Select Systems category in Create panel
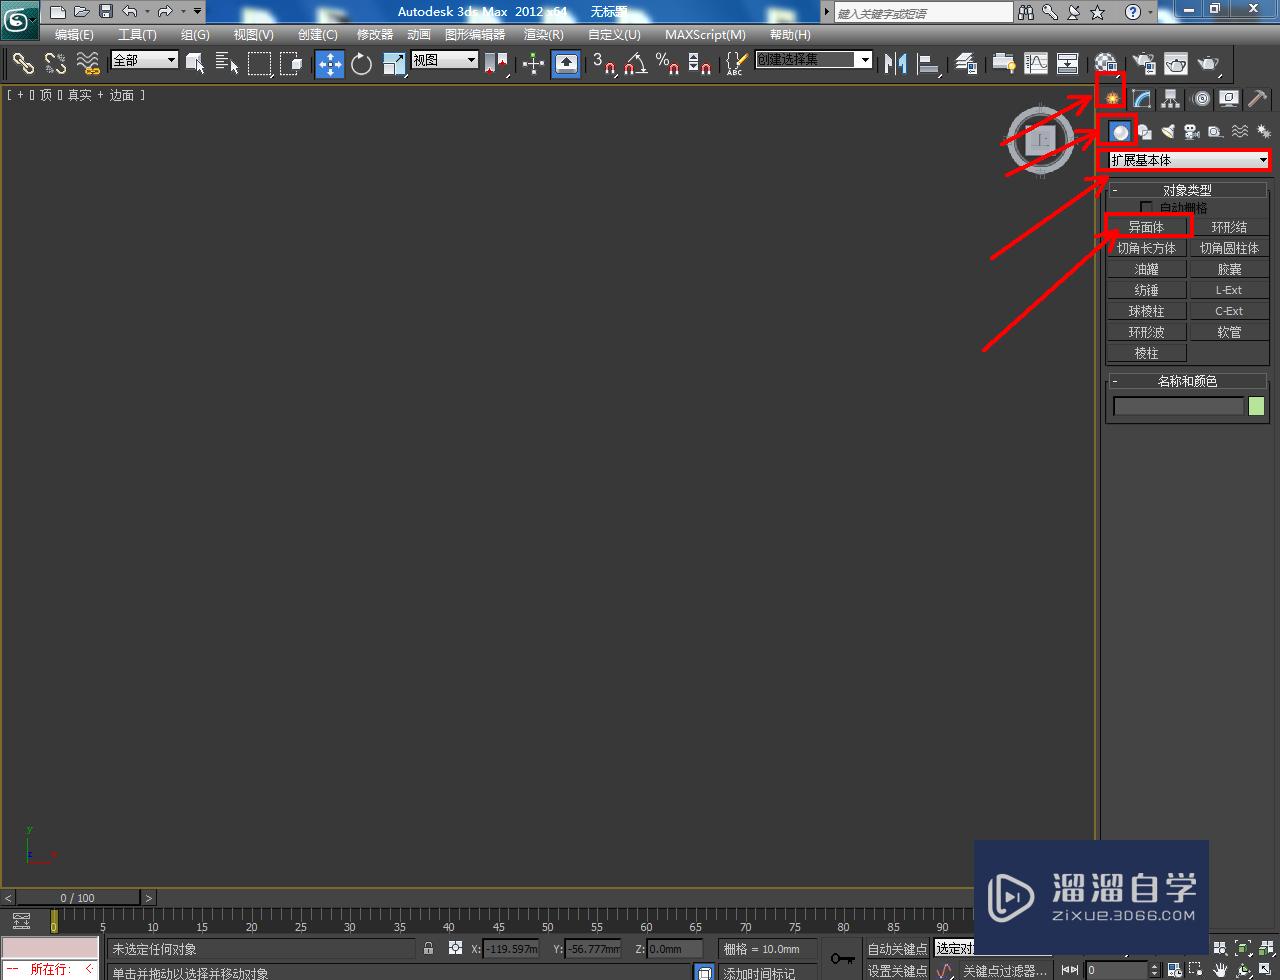1280x980 pixels. [x=1264, y=131]
